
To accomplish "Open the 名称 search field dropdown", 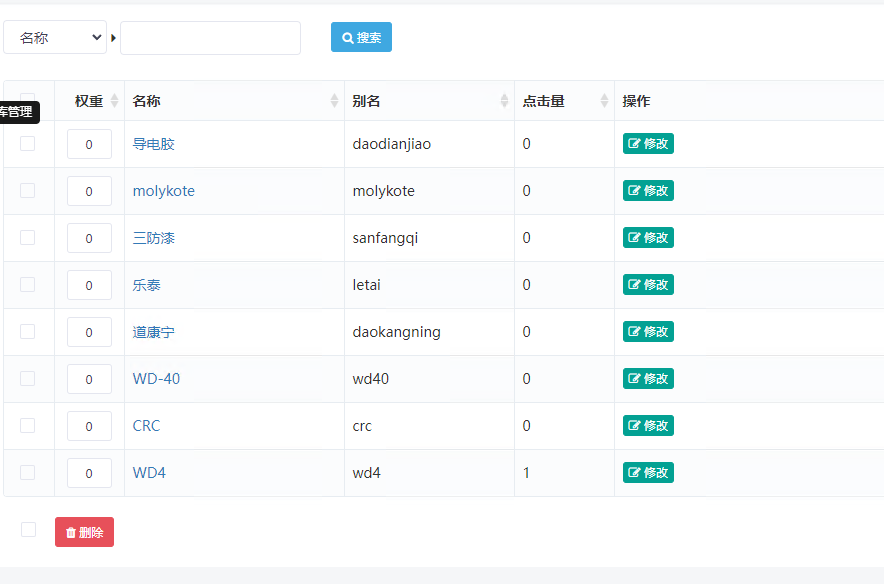I will pyautogui.click(x=55, y=37).
